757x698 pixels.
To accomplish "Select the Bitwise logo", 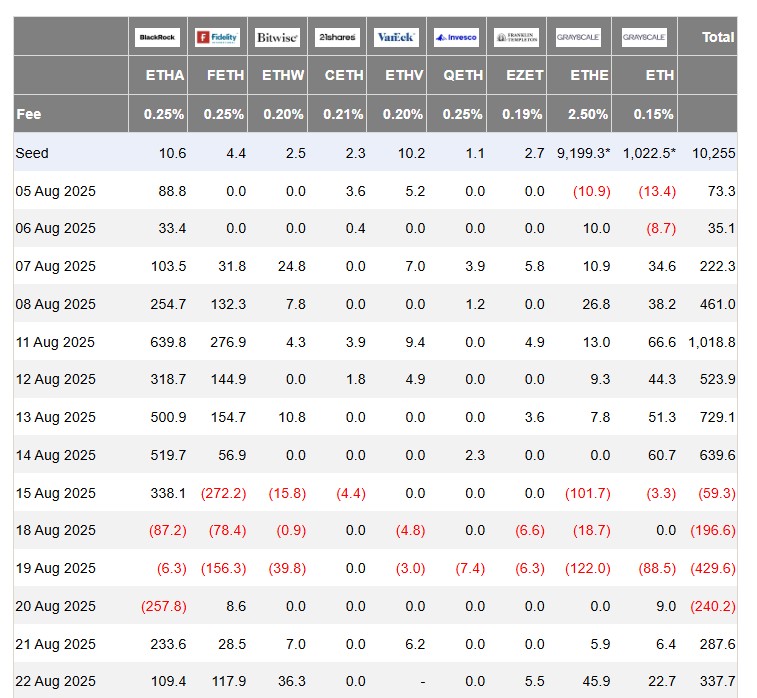I will coord(277,37).
